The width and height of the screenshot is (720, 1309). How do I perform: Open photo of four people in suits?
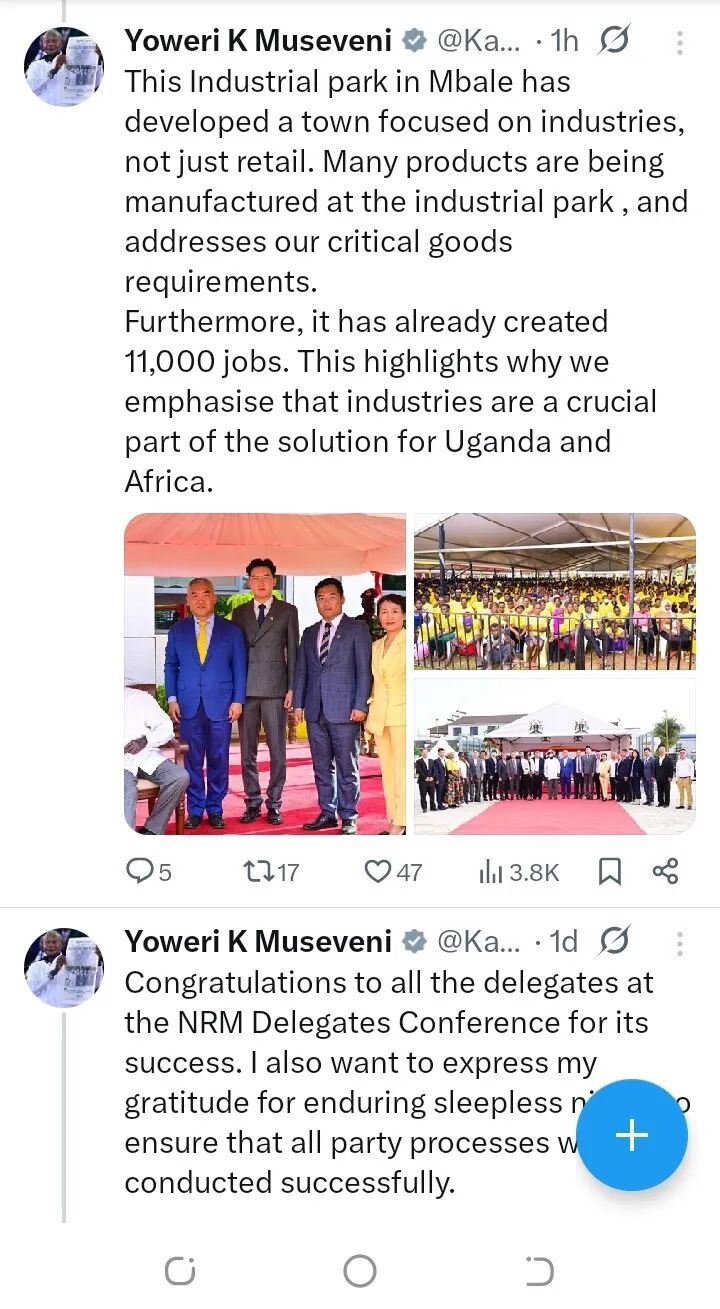point(265,674)
